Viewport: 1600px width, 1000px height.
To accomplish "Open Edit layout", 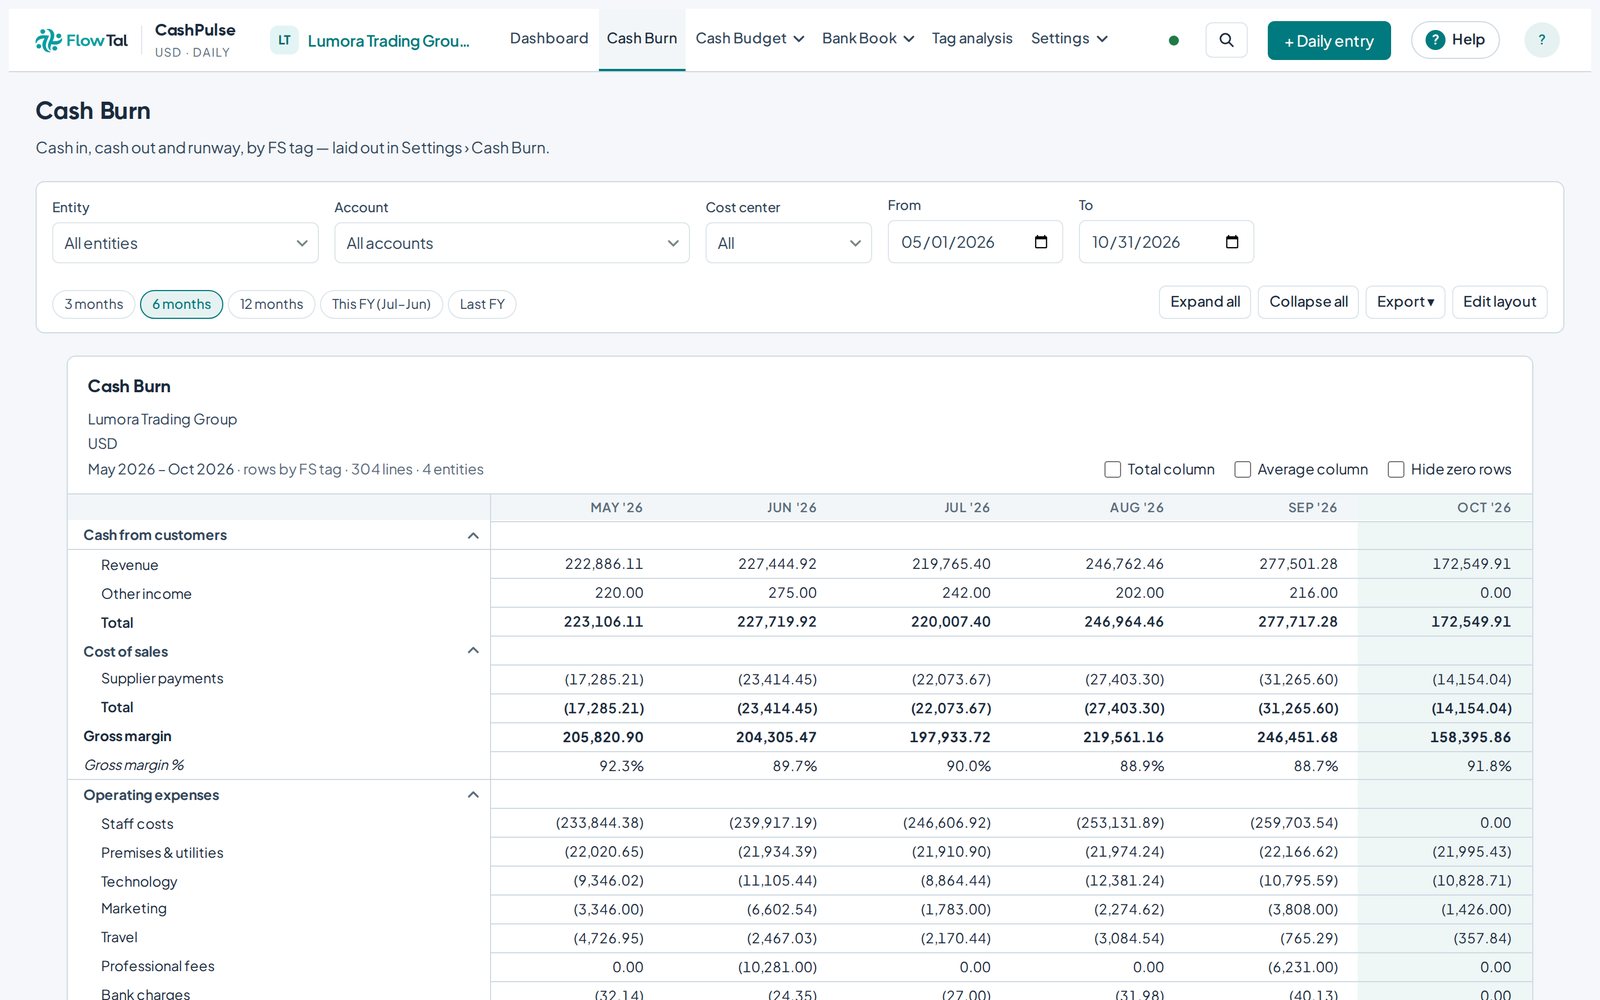I will [x=1499, y=302].
